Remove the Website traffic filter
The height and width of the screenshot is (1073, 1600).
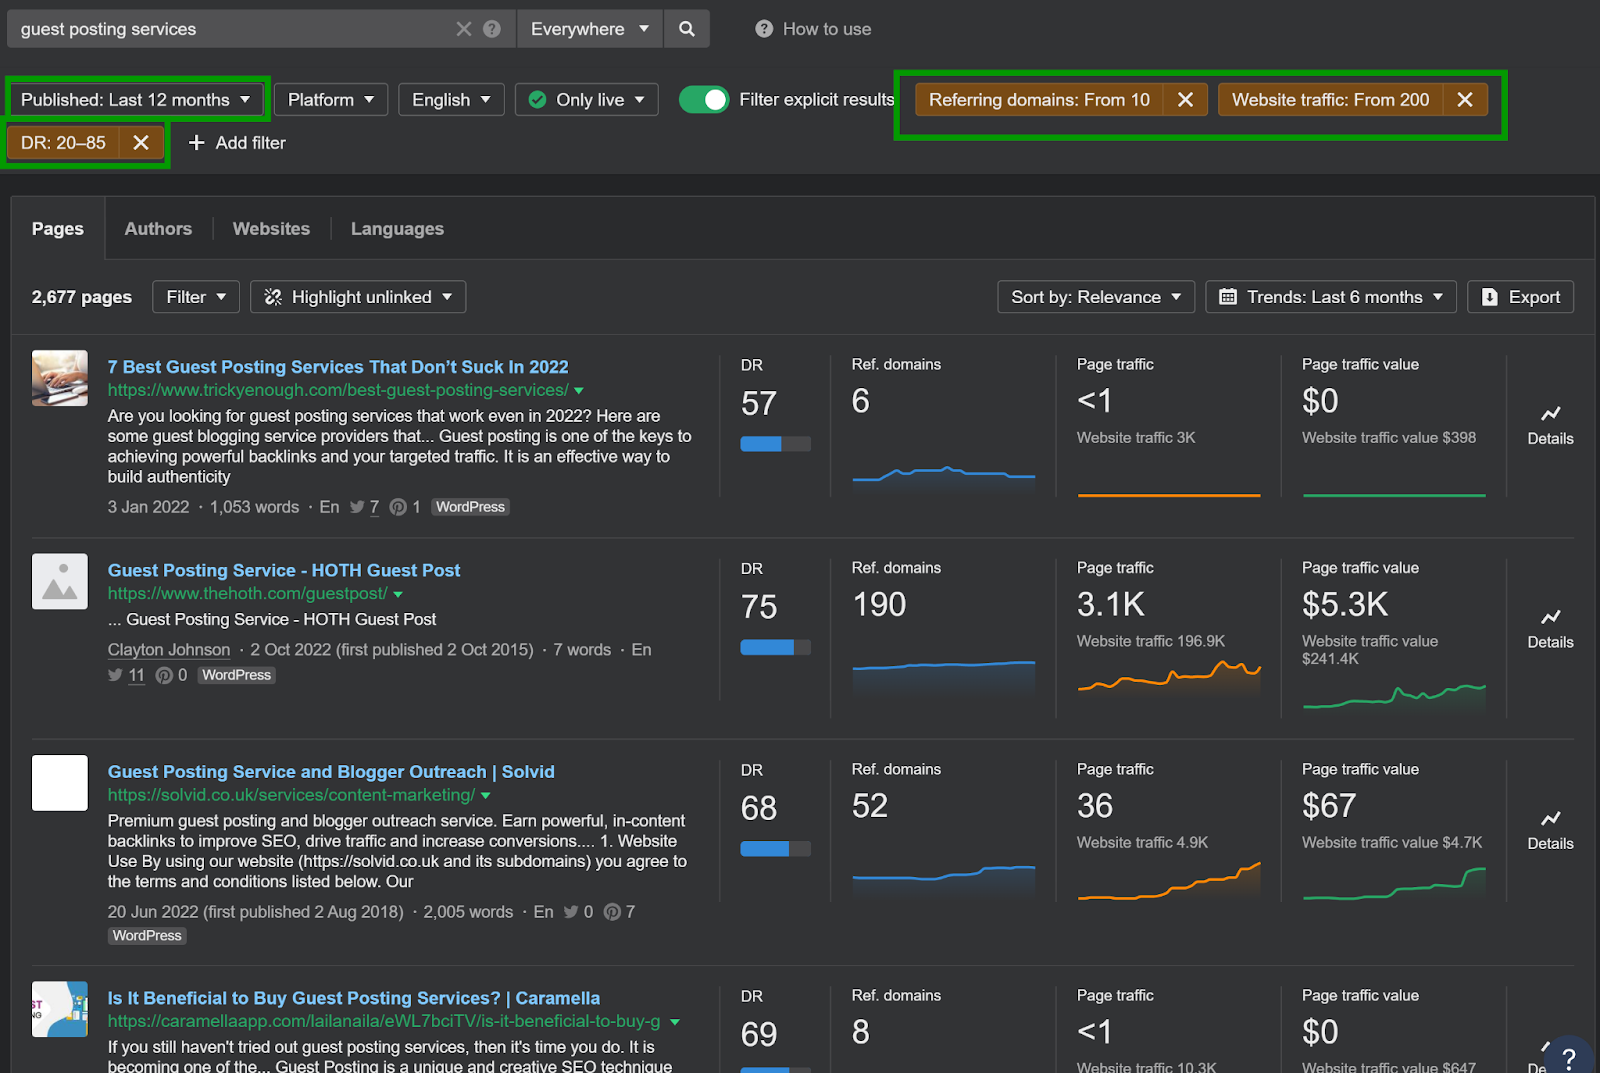click(x=1464, y=100)
